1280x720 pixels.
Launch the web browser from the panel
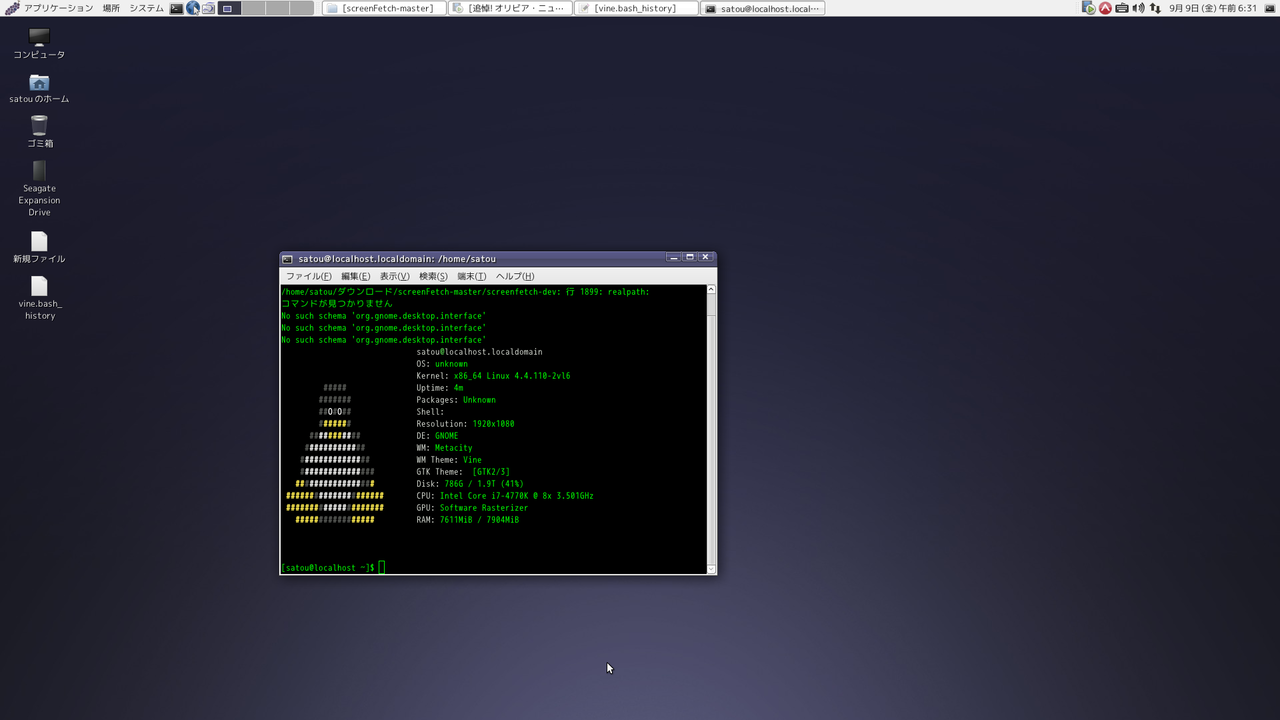(x=195, y=8)
